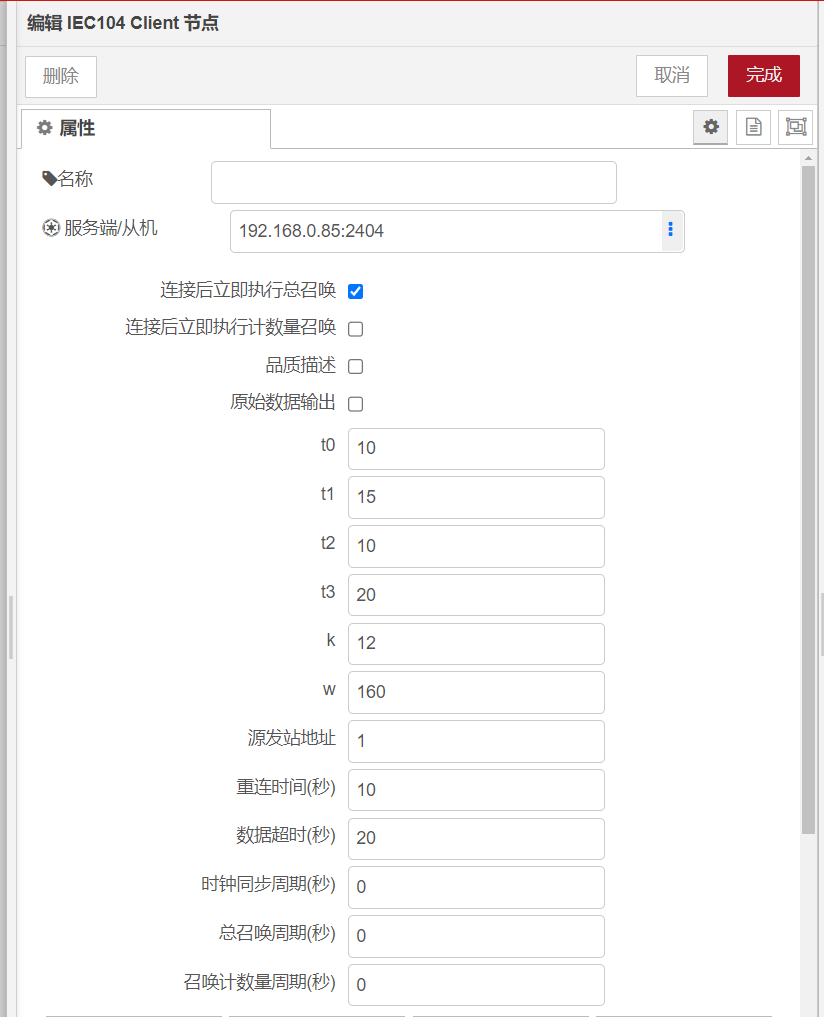Click the 取消 button
This screenshot has width=824, height=1017.
click(x=671, y=75)
